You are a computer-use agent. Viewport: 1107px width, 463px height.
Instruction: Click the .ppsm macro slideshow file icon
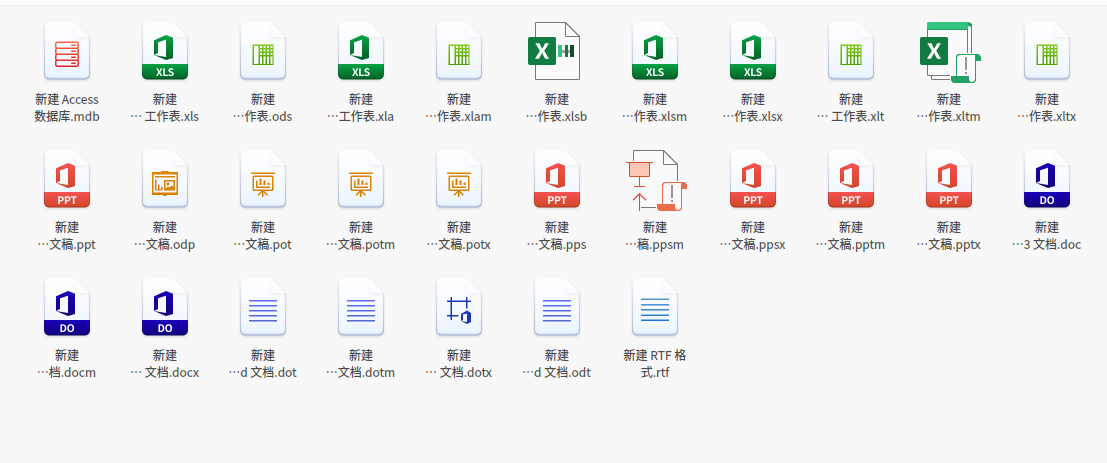657,180
